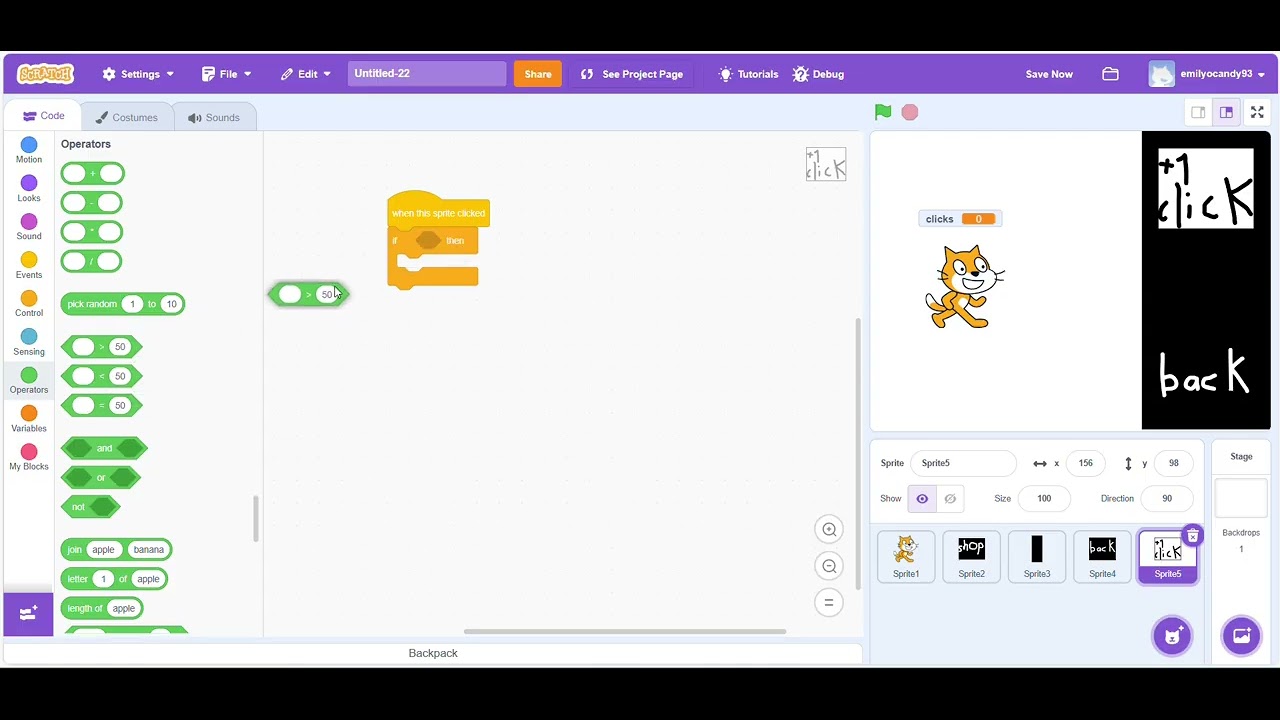This screenshot has height=720, width=1280.
Task: Open the My Stuff folder icon
Action: click(x=1110, y=74)
